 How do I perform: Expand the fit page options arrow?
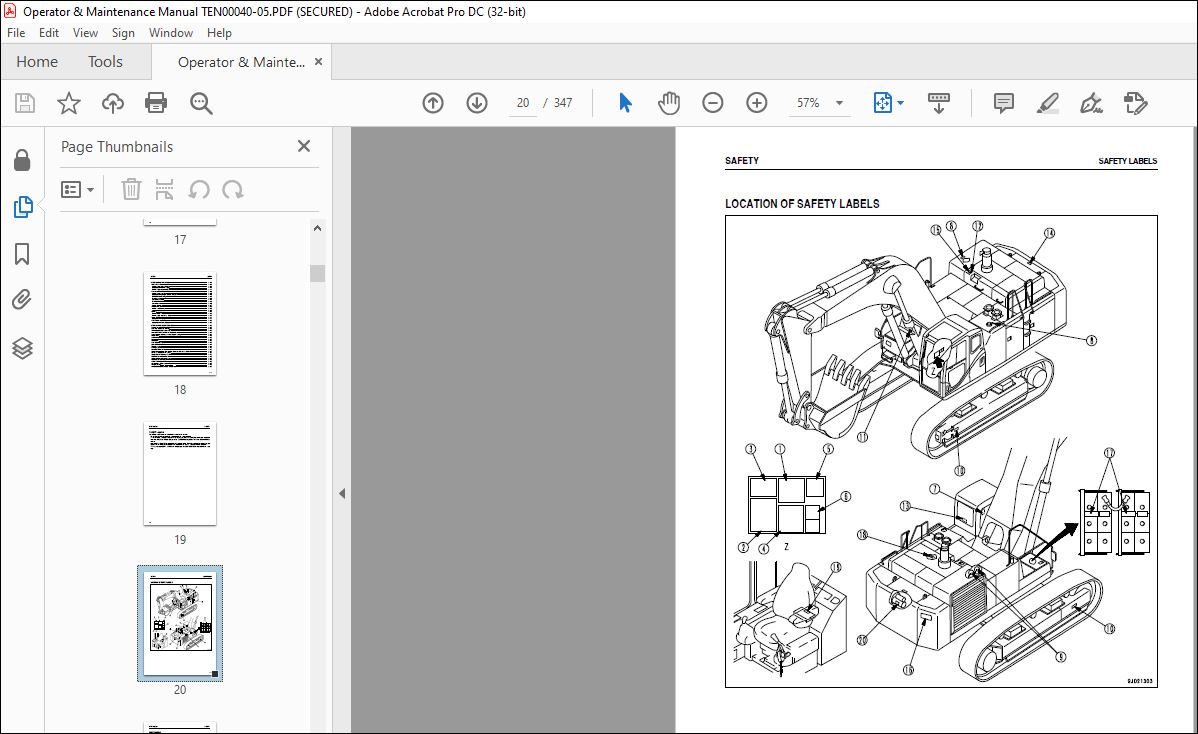(900, 103)
